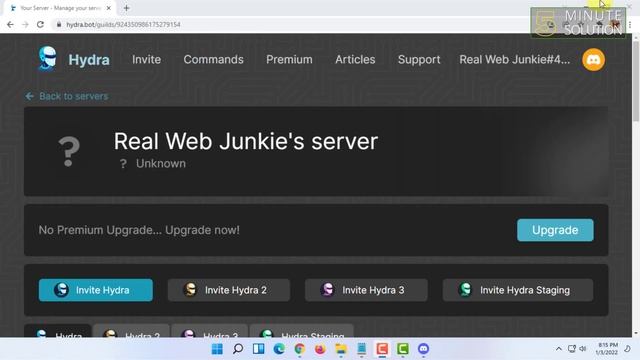The width and height of the screenshot is (640, 360).
Task: Click the No Premium Upgrade text
Action: (x=139, y=230)
